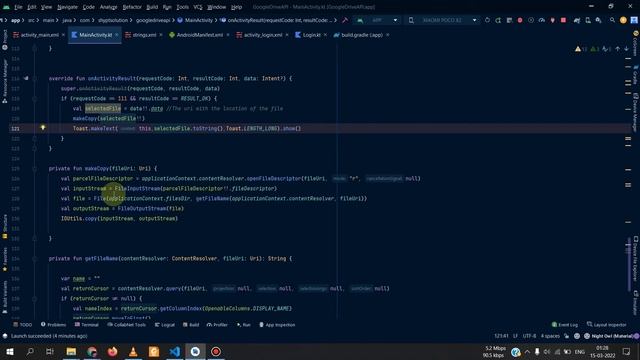
Task: Click the Debug app bug icon
Action: pyautogui.click(x=520, y=20)
